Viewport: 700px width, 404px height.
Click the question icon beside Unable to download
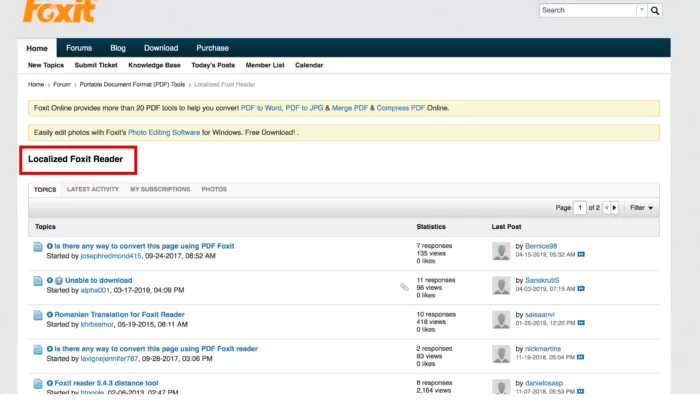click(58, 281)
